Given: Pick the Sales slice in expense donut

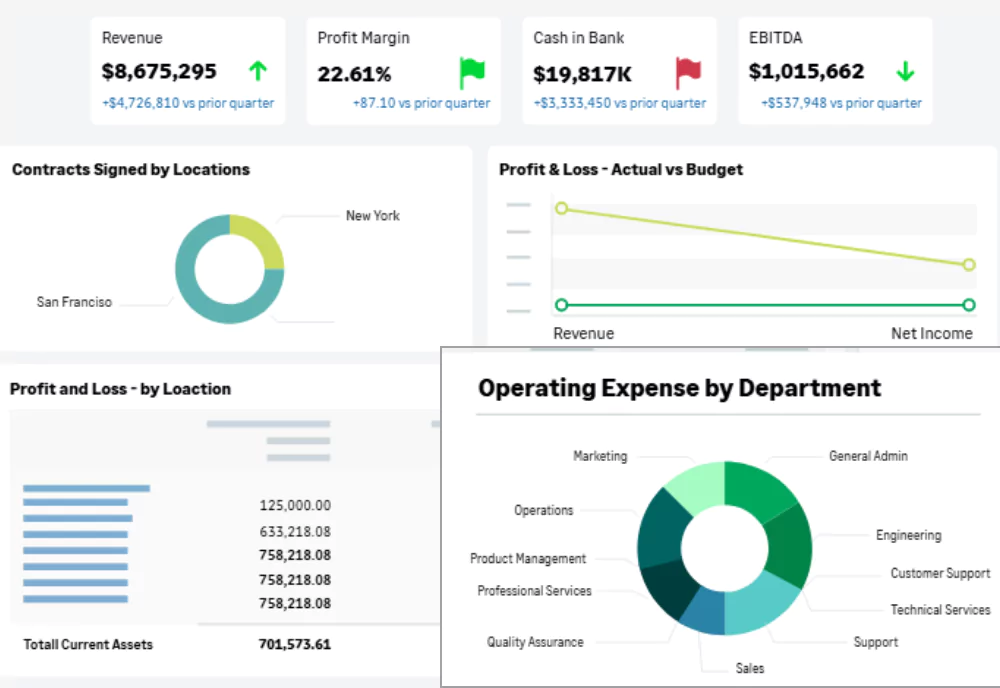Looking at the screenshot, I should point(703,612).
